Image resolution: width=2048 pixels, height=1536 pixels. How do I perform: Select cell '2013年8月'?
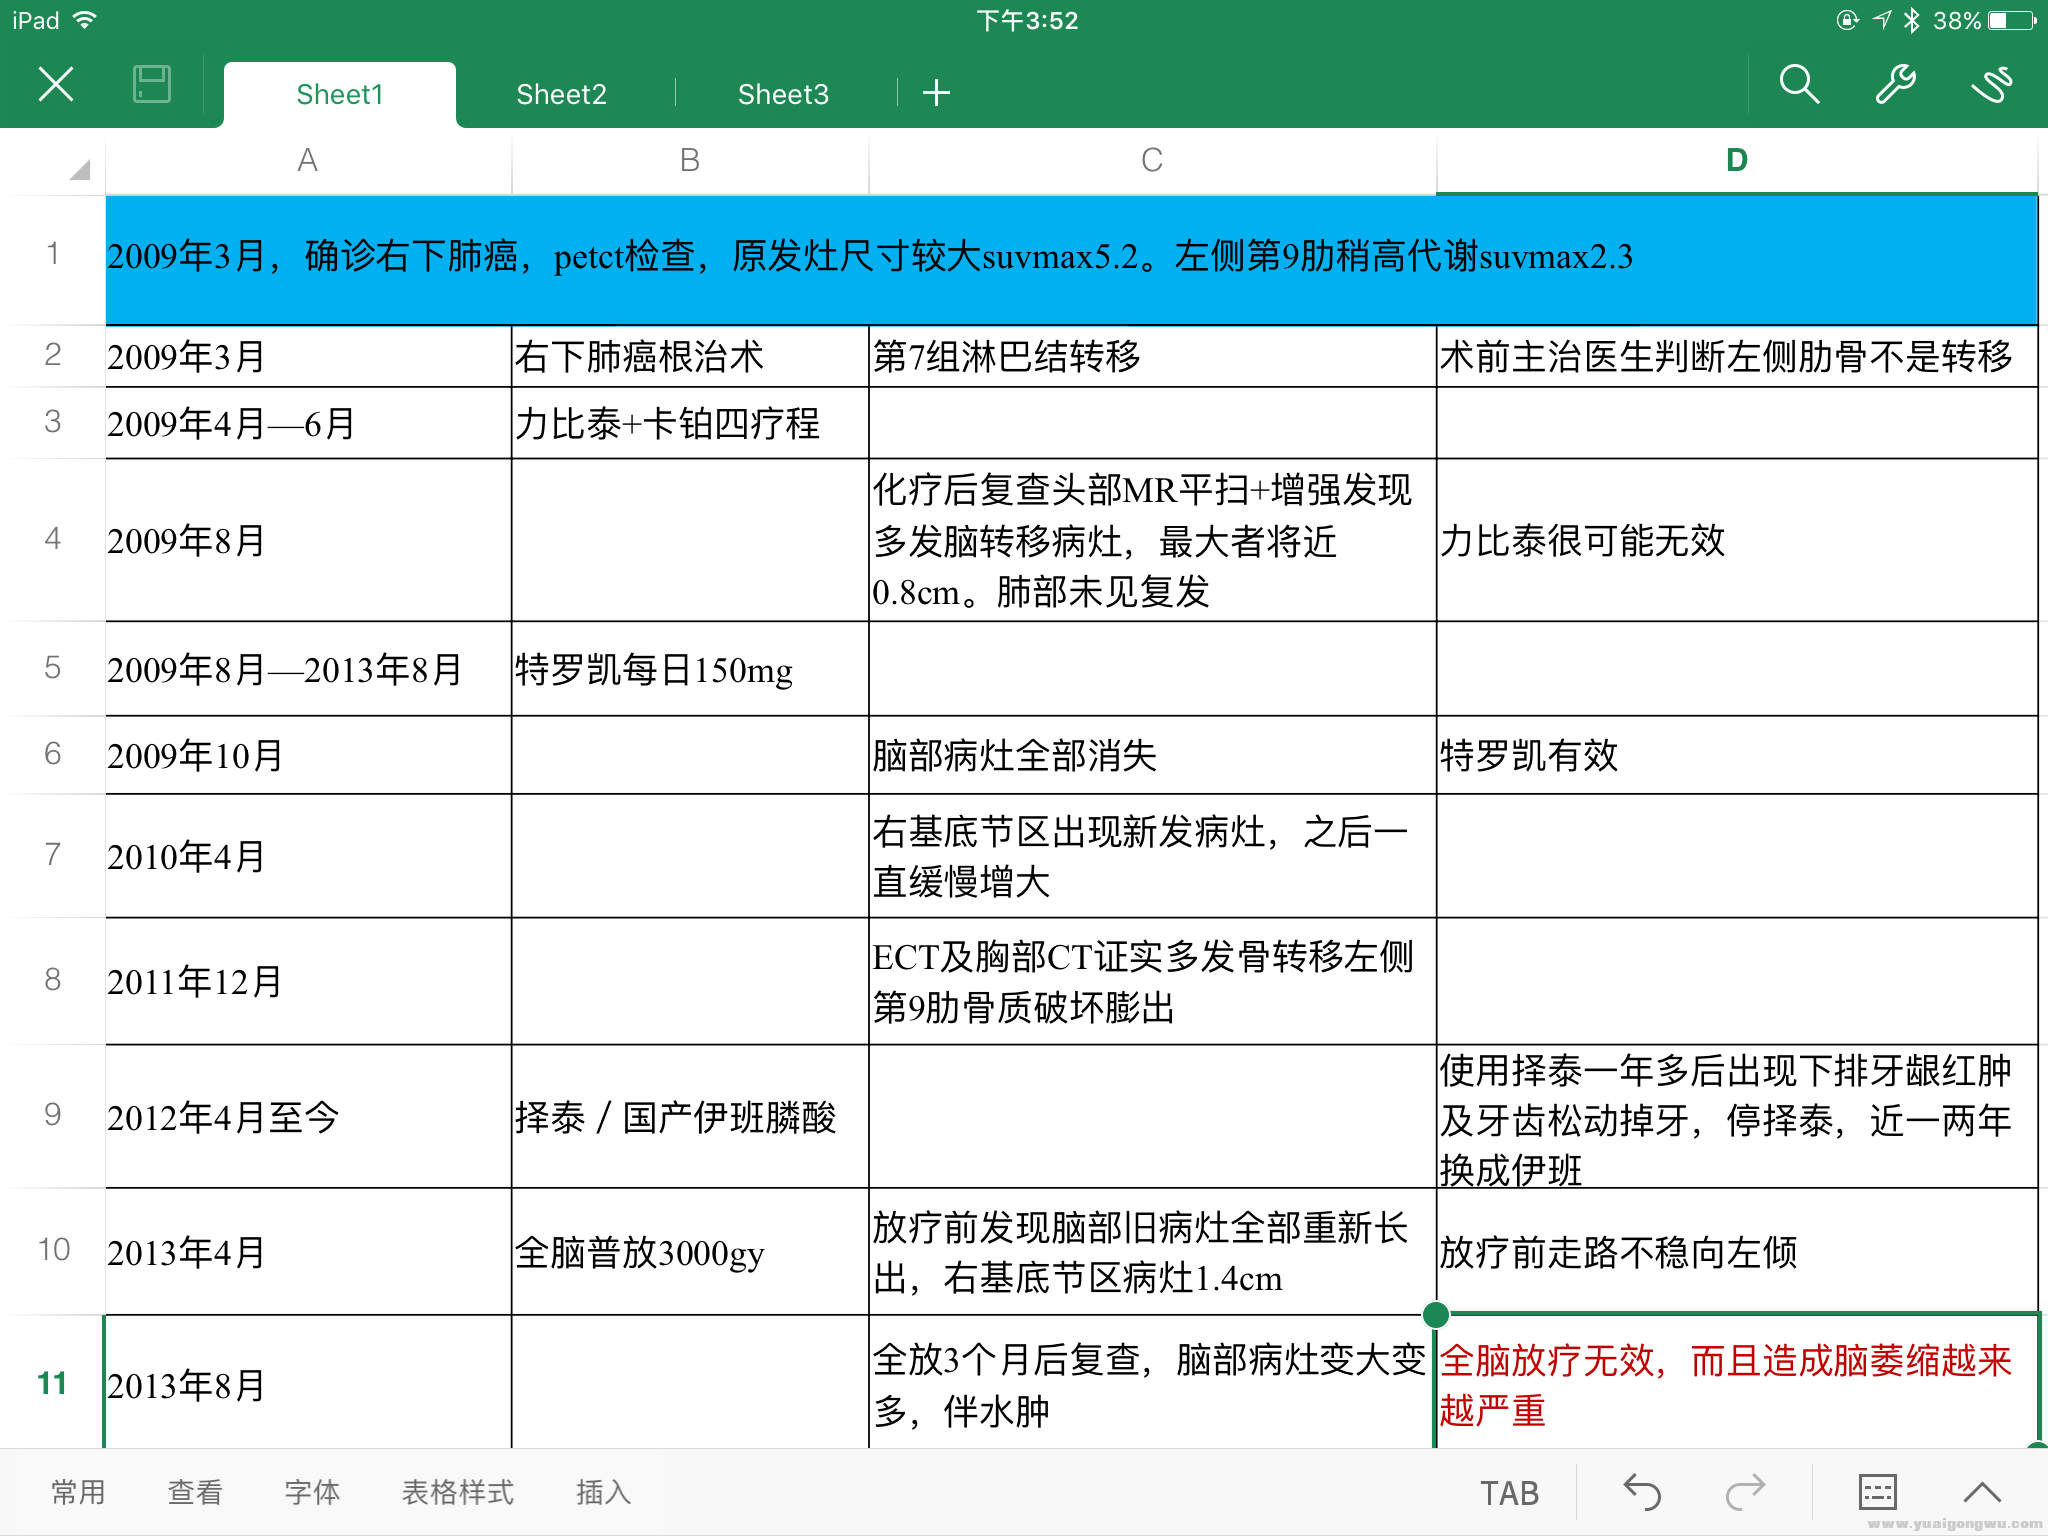click(308, 1384)
